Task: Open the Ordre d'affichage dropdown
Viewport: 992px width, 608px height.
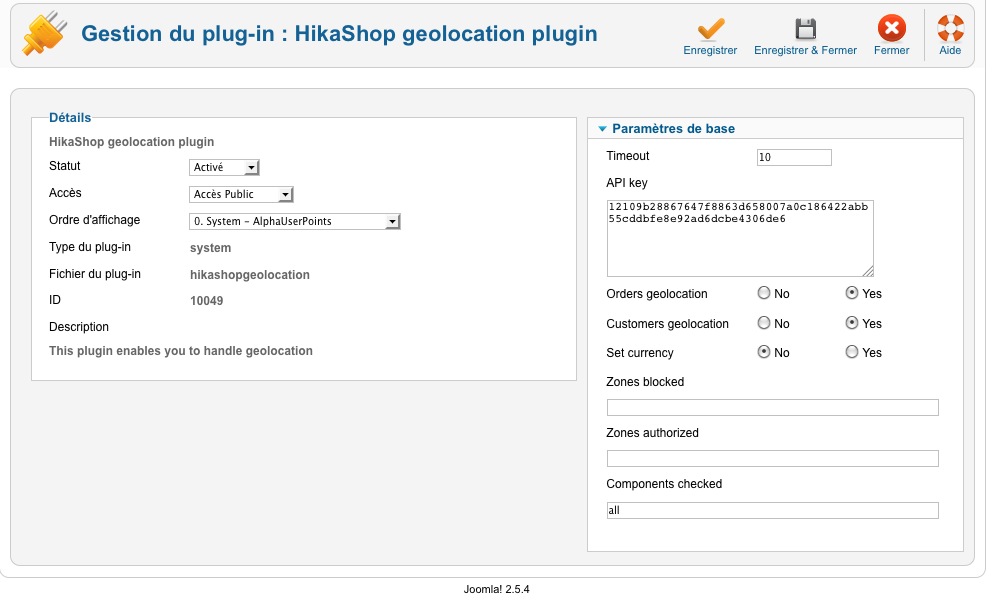Action: coord(295,221)
